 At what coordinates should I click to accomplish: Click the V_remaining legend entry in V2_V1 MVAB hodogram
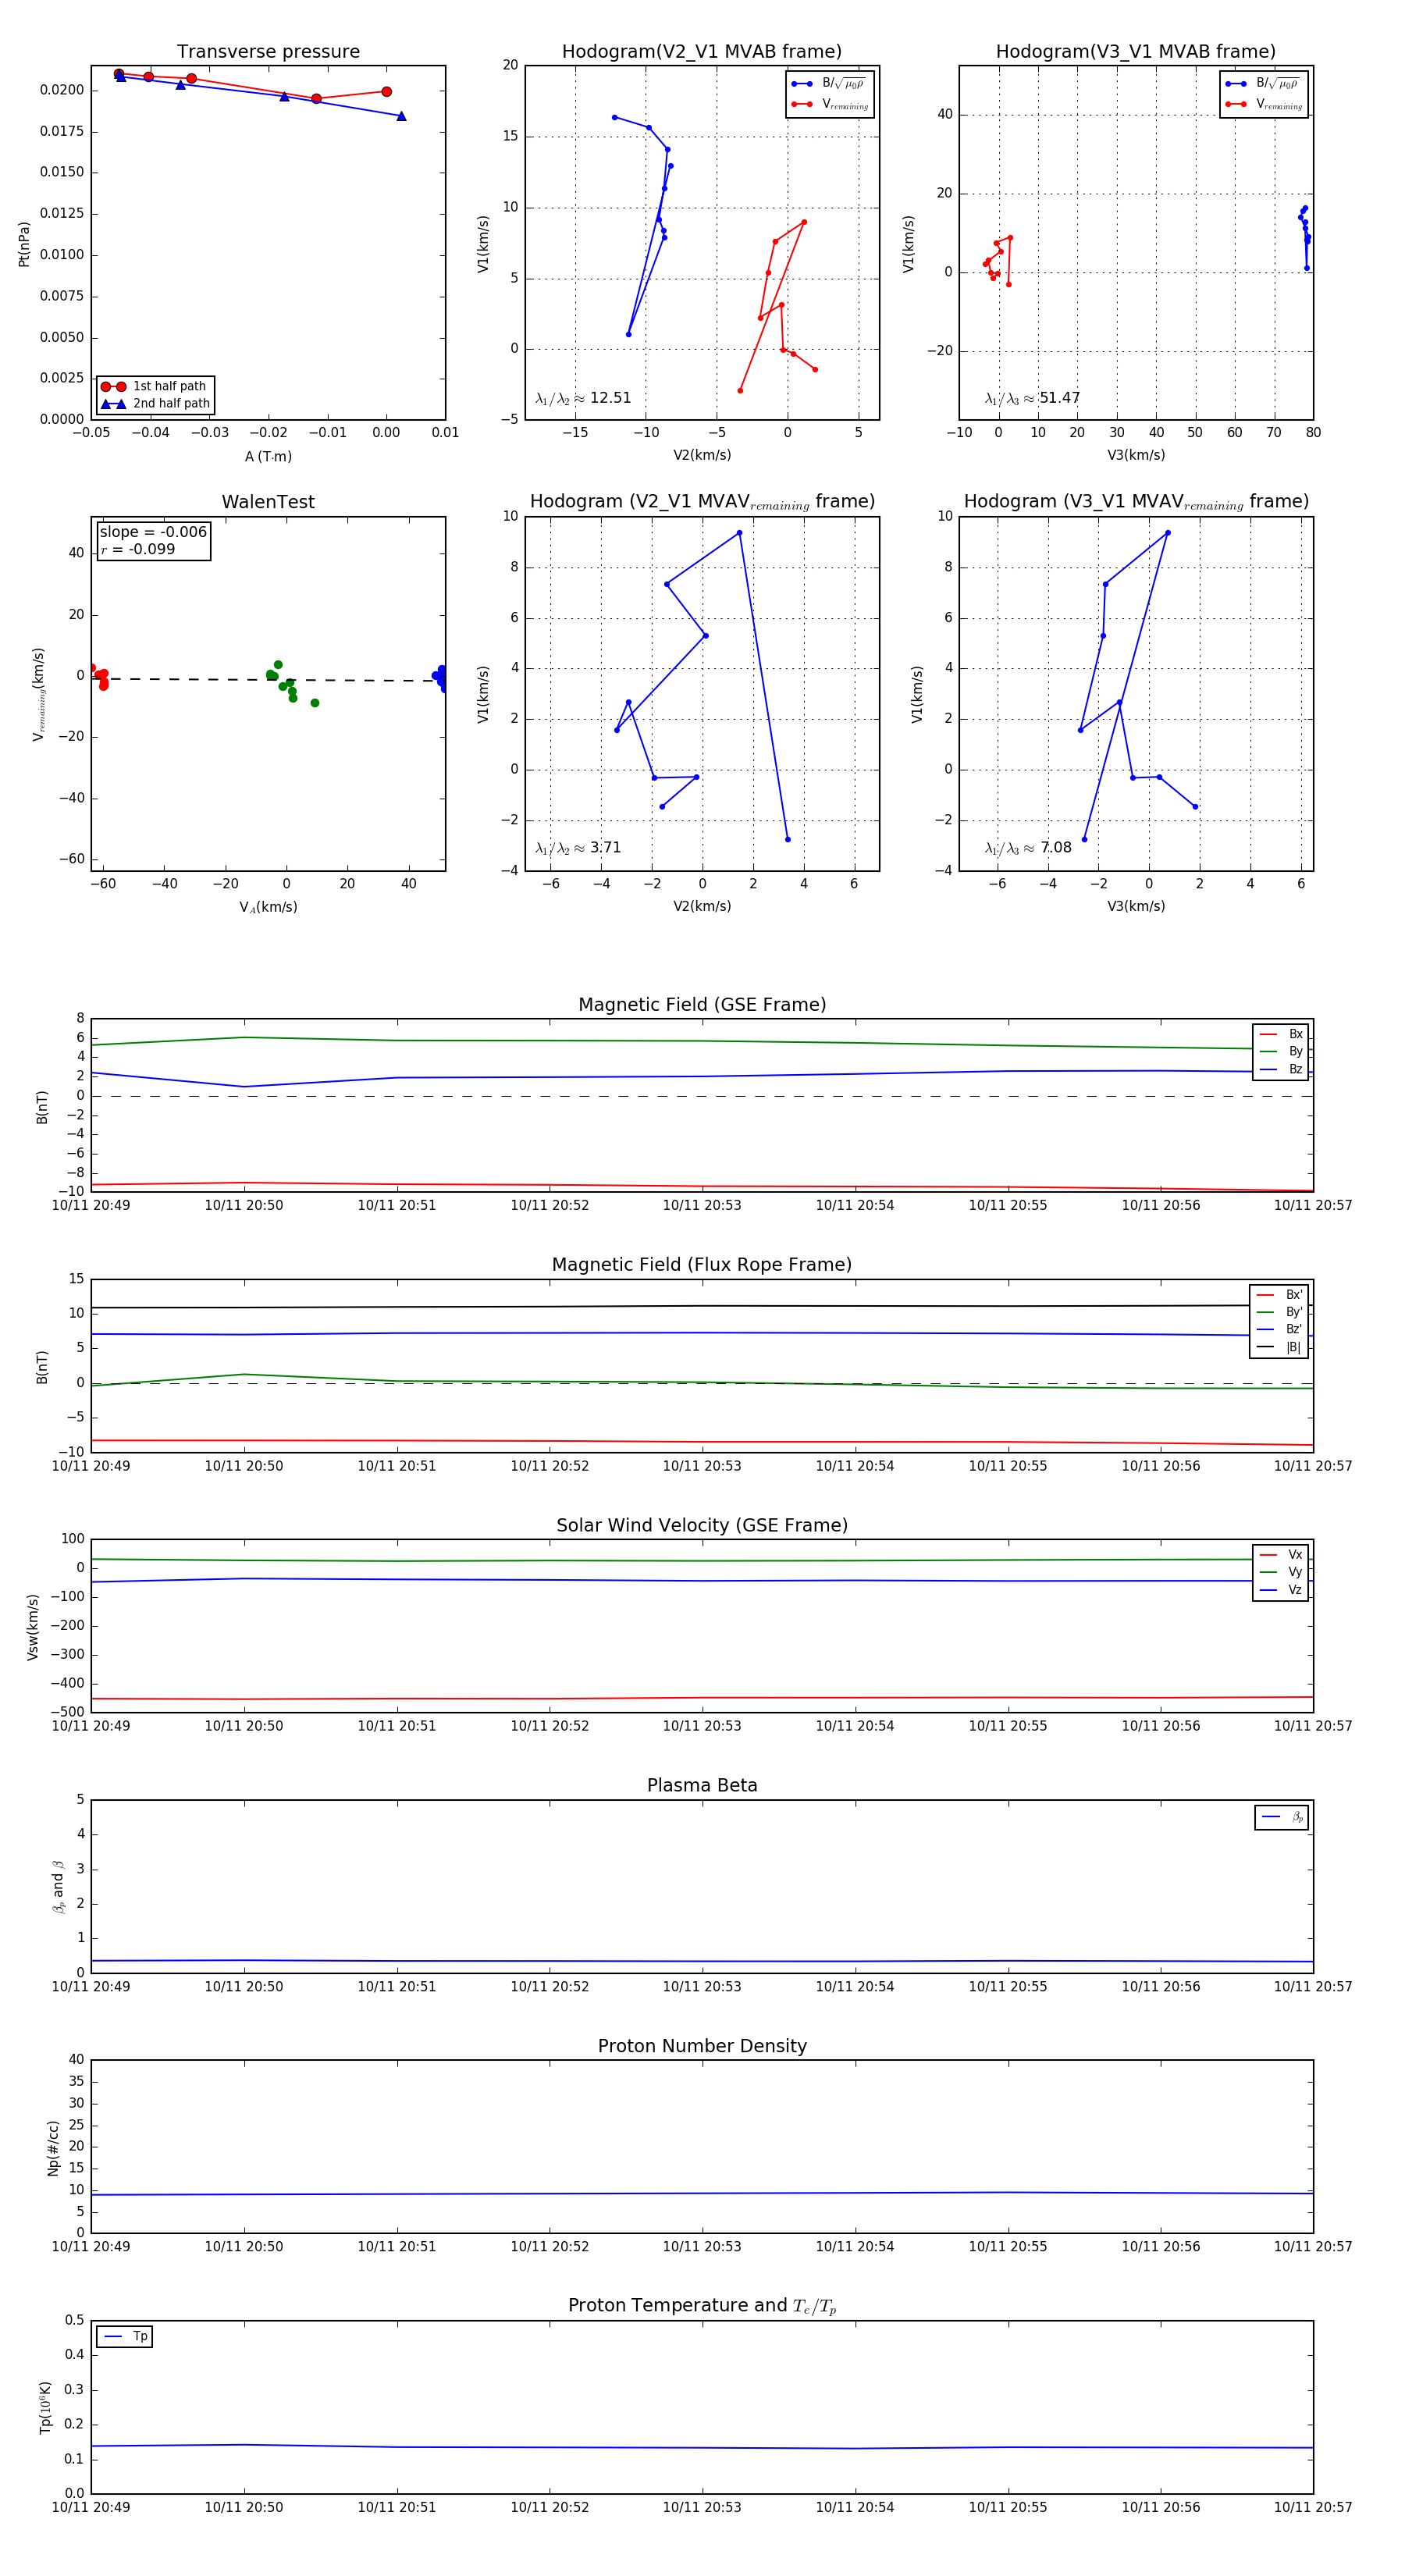(830, 104)
